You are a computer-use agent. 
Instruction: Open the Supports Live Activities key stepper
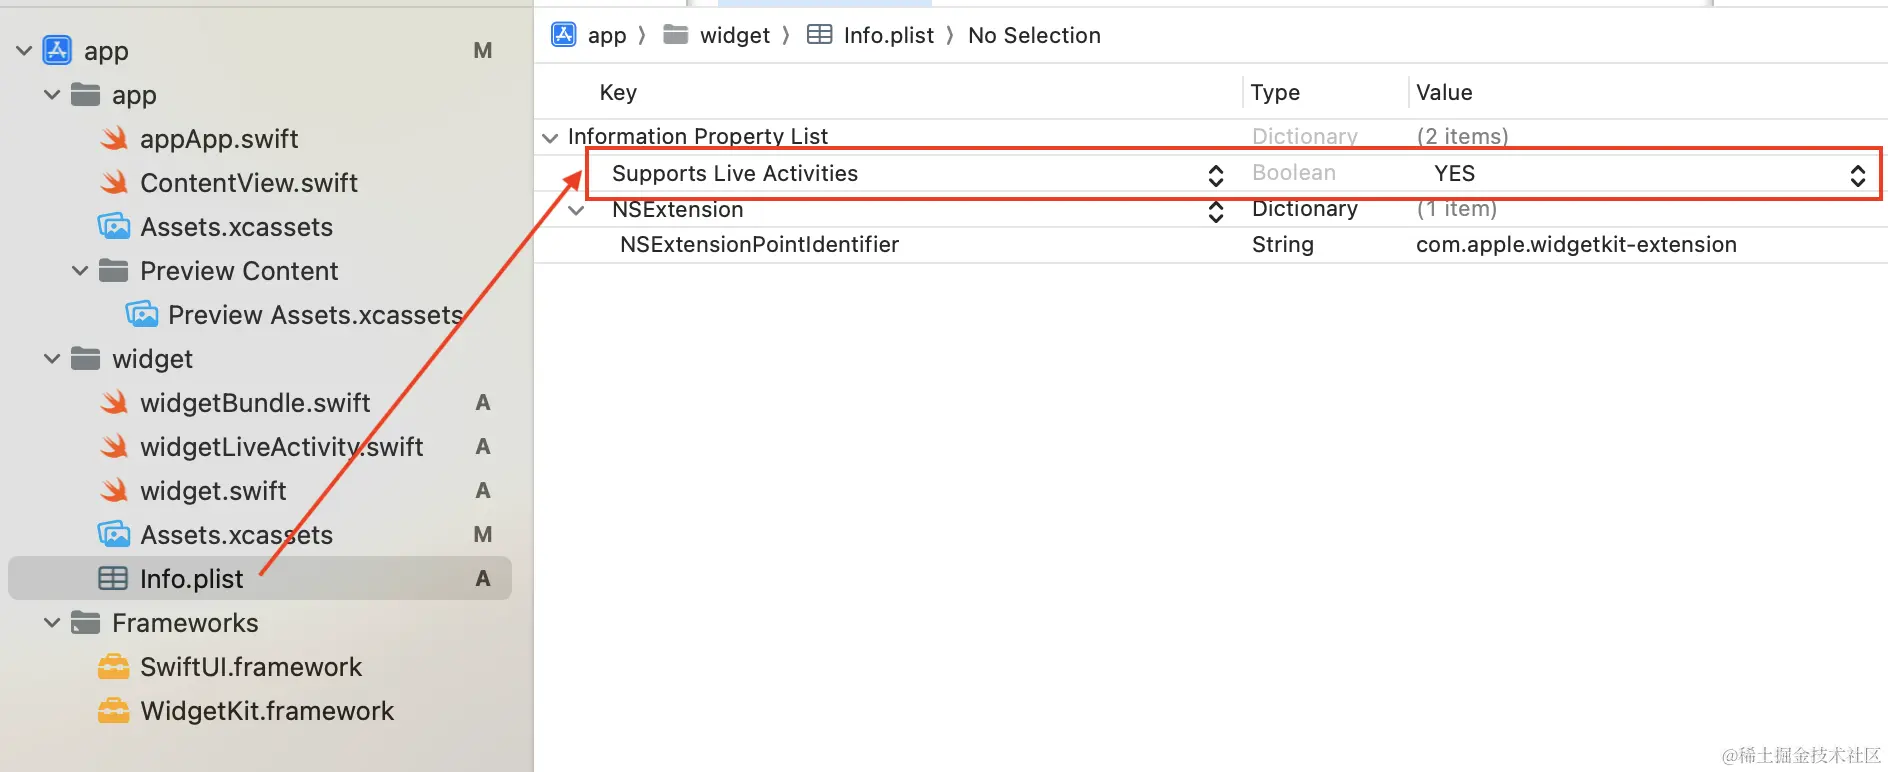click(x=1216, y=175)
